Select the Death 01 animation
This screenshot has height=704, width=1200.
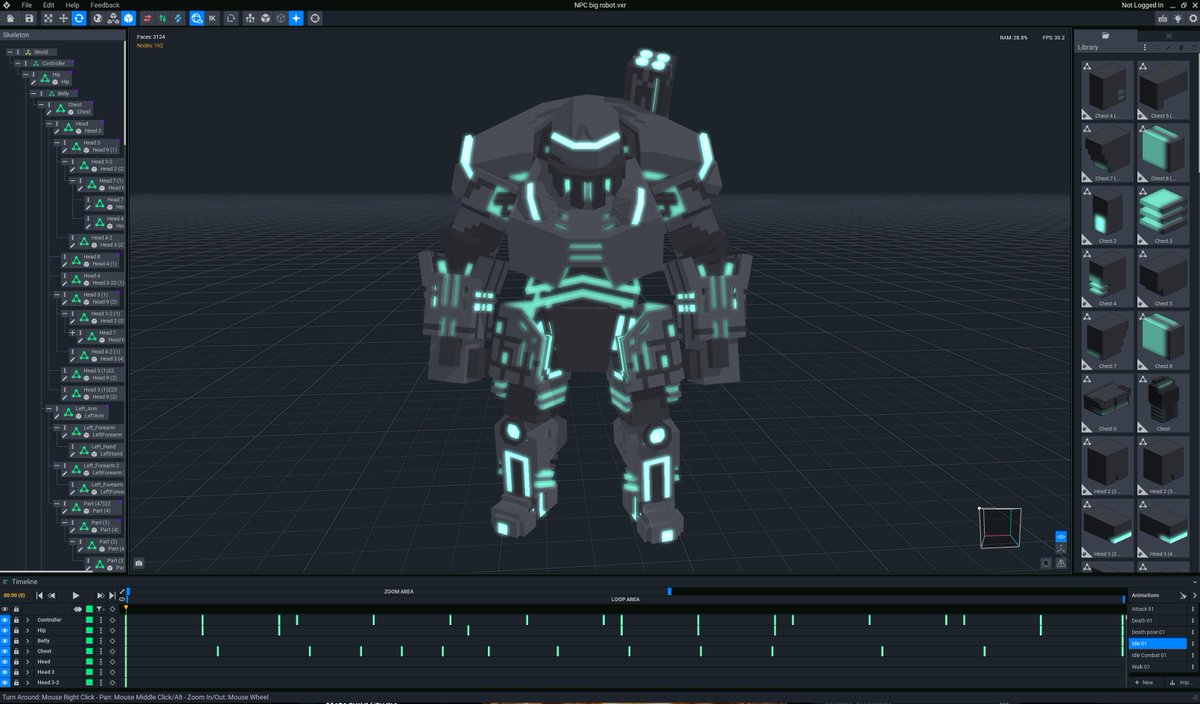(x=1157, y=620)
